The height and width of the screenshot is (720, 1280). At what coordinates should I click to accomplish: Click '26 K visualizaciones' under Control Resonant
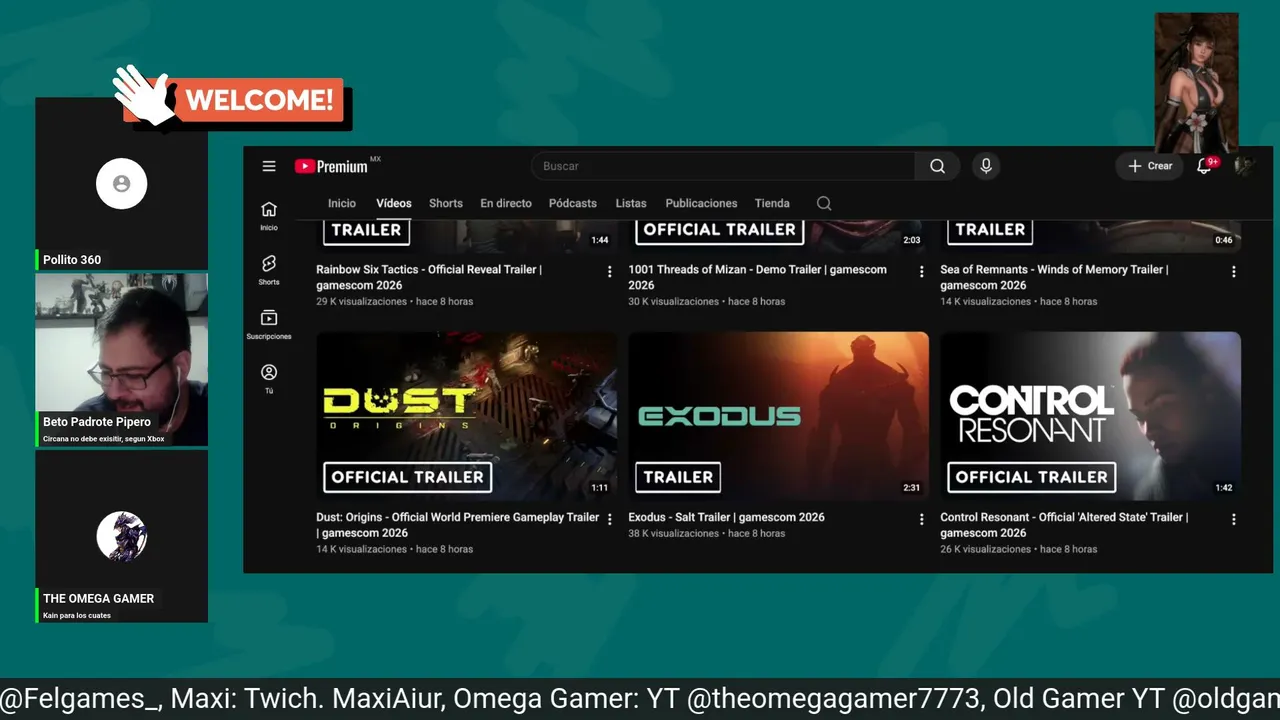point(985,549)
